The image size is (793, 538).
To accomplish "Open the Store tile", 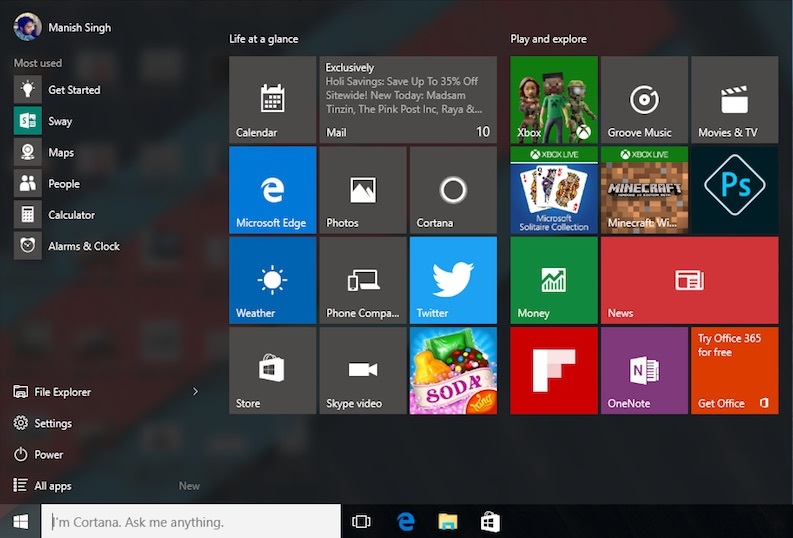I will (x=273, y=371).
